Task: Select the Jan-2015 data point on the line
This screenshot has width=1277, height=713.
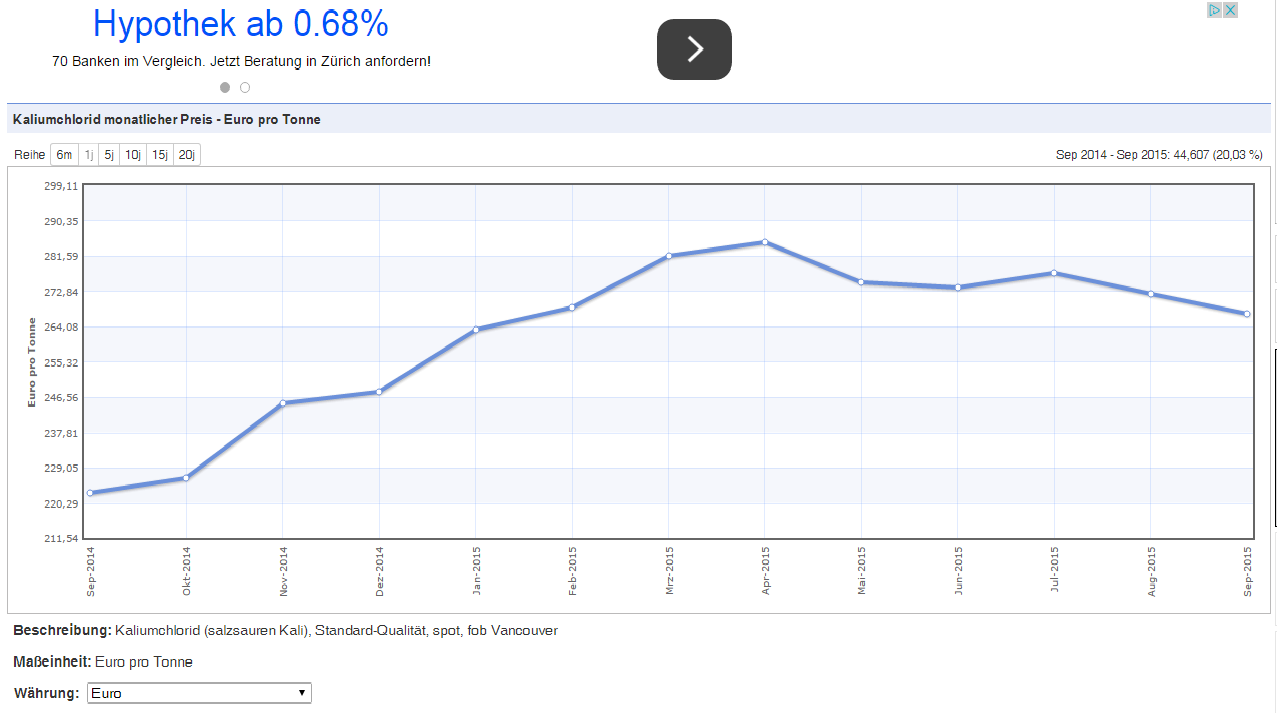Action: (x=476, y=330)
